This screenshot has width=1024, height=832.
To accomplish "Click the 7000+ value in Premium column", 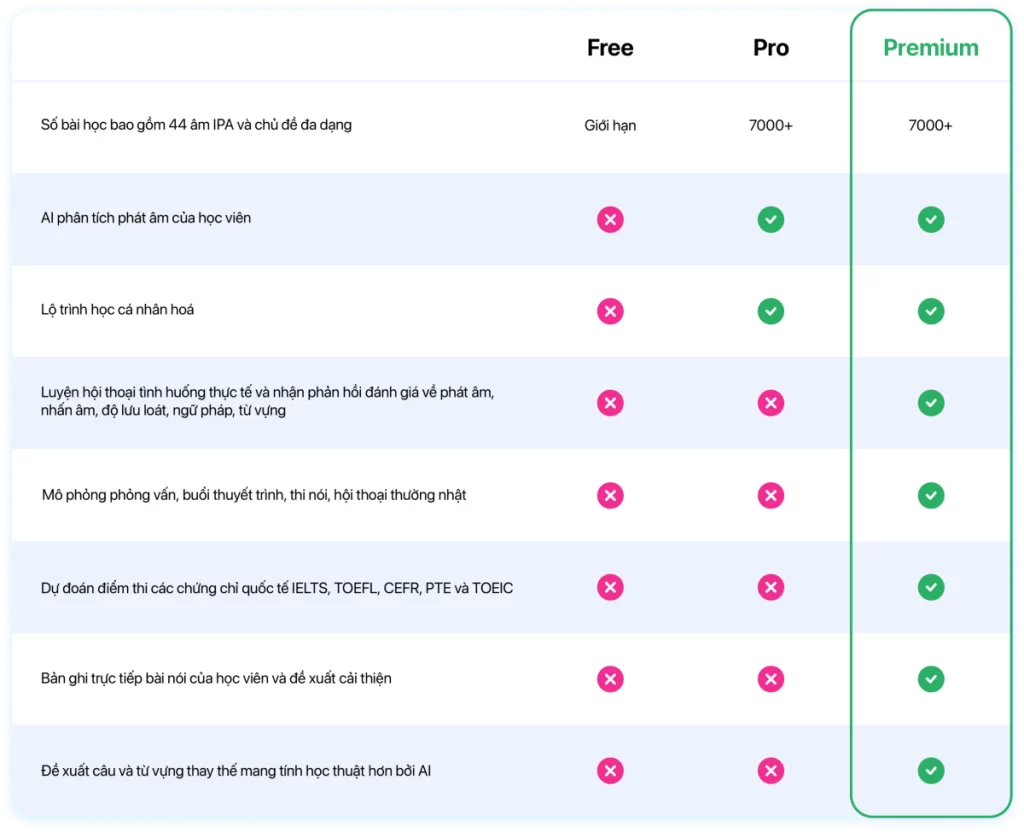I will pos(931,126).
